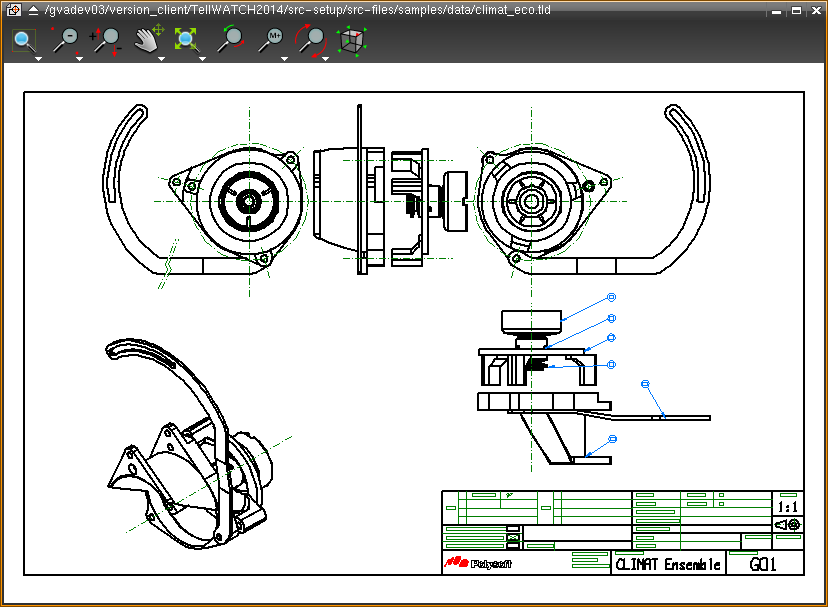Select the zoom window magnifier tool

(x=24, y=41)
